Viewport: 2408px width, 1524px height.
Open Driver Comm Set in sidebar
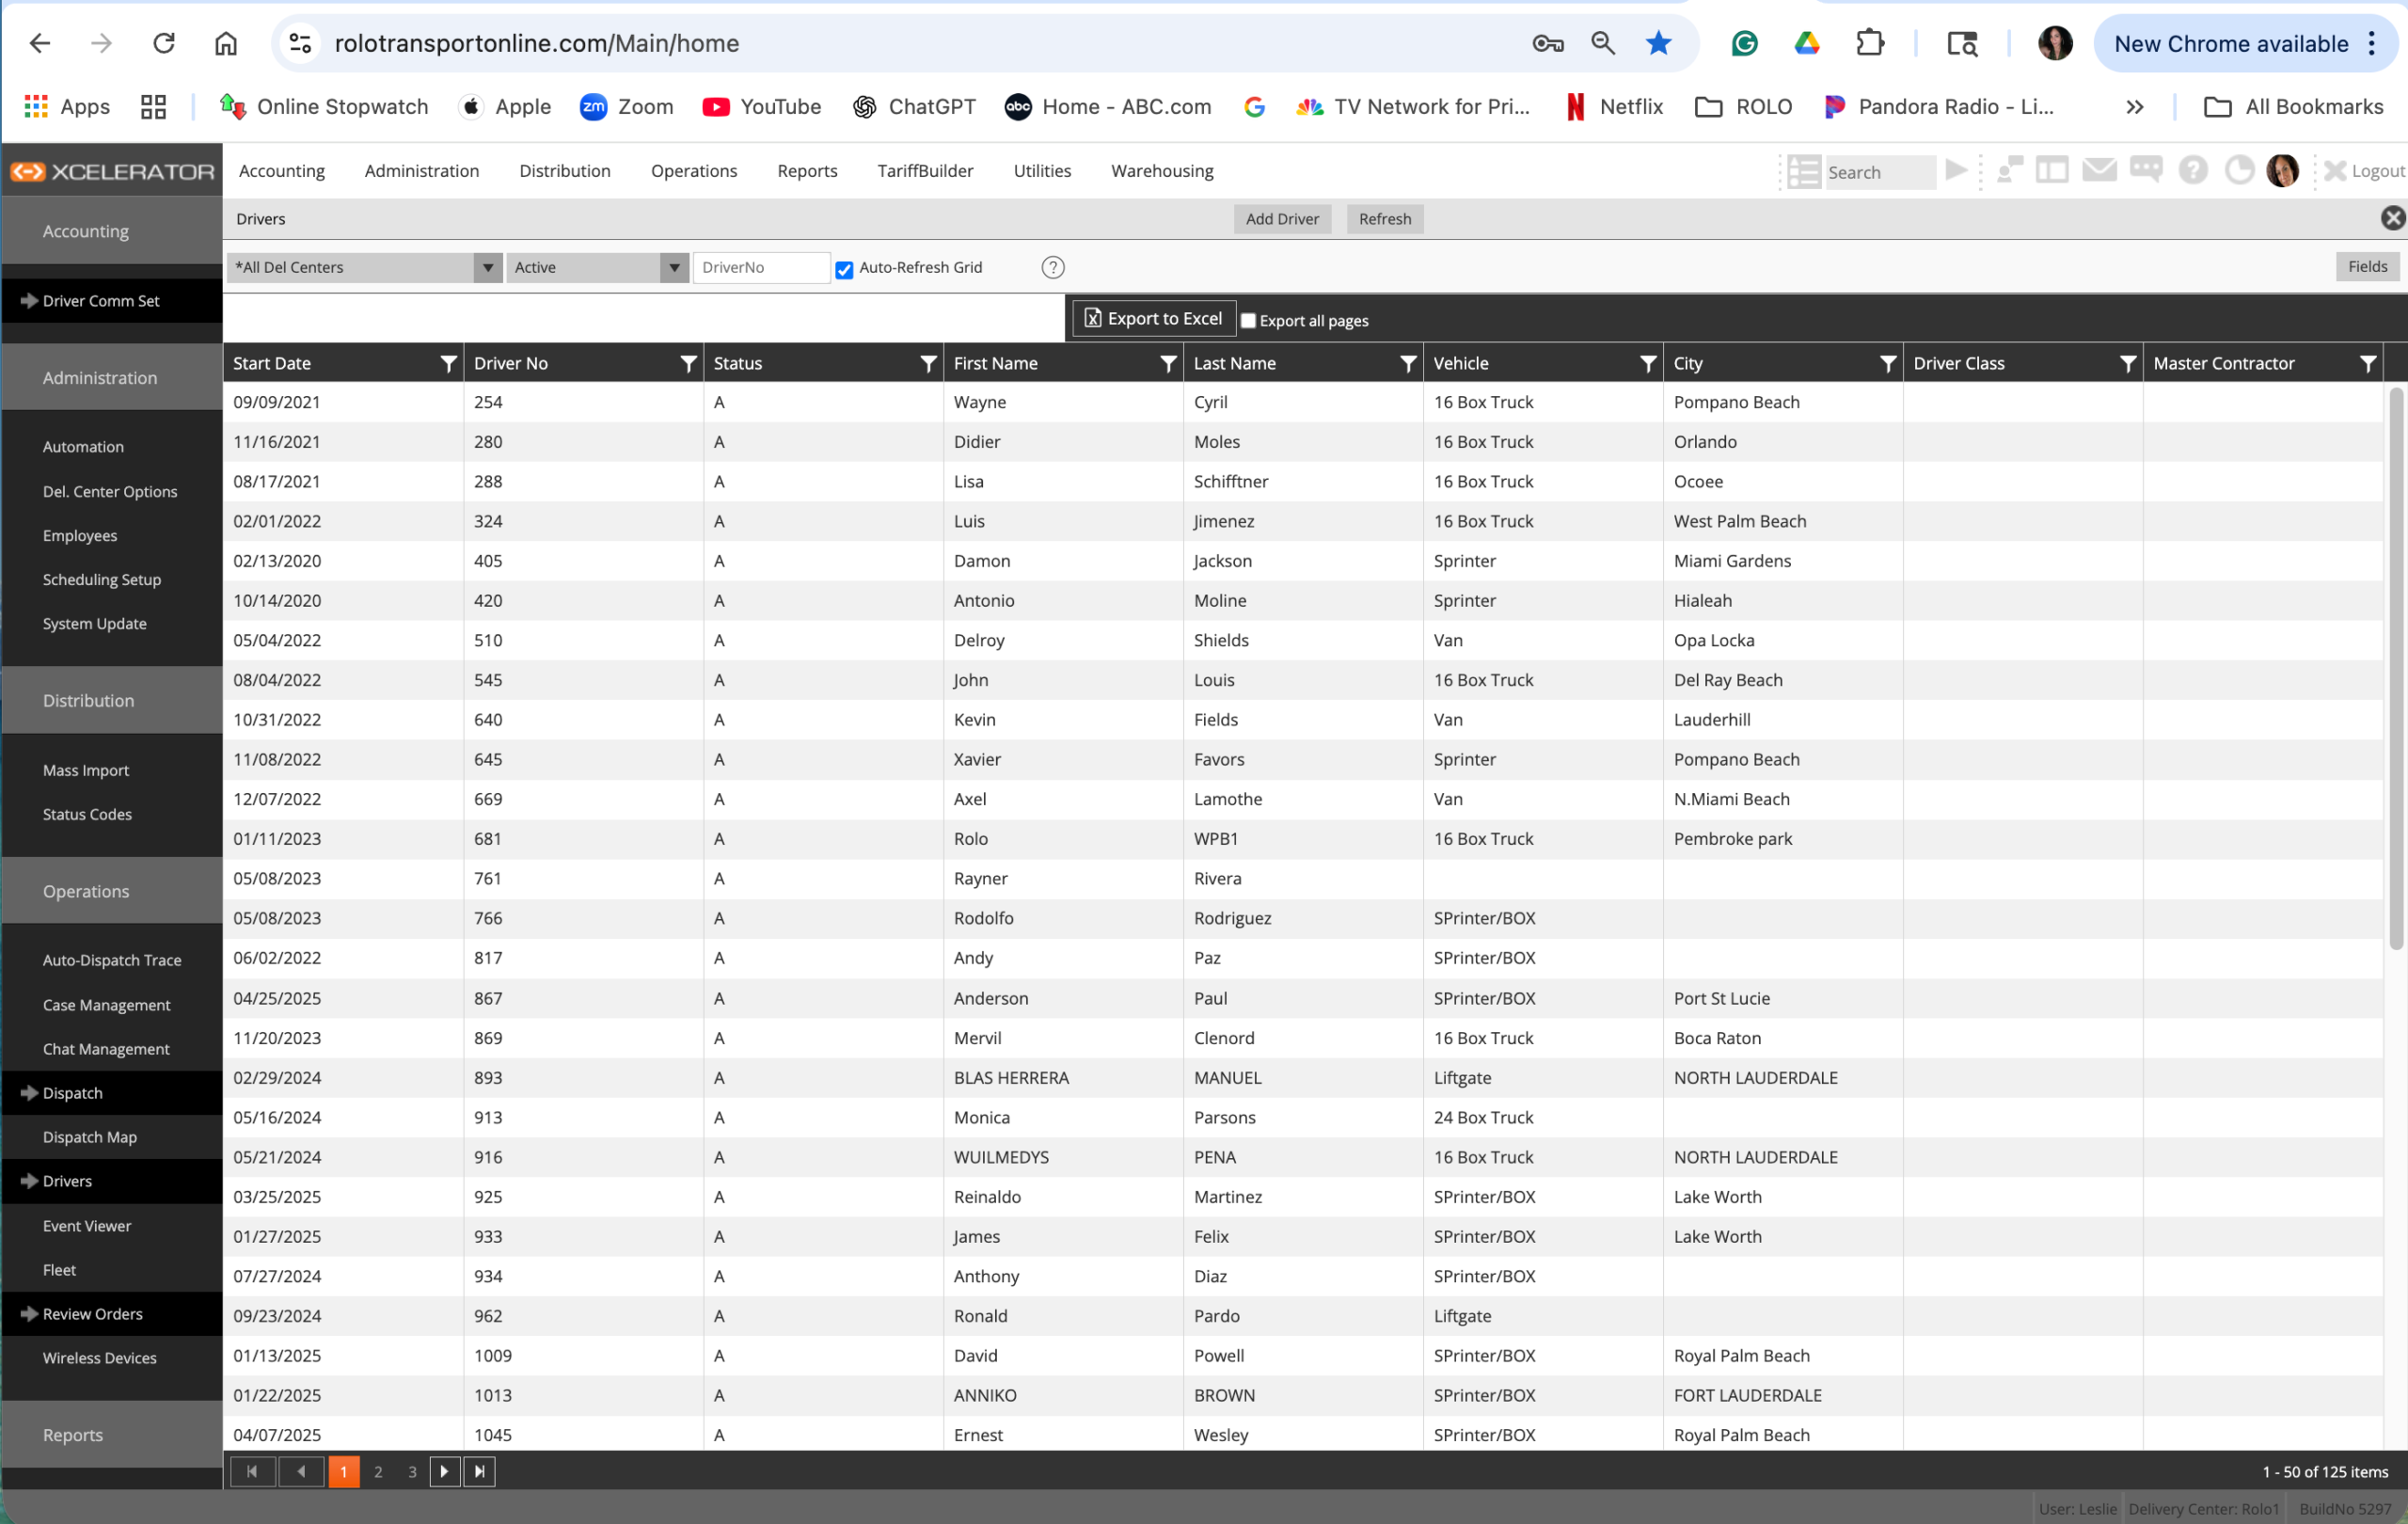tap(112, 300)
